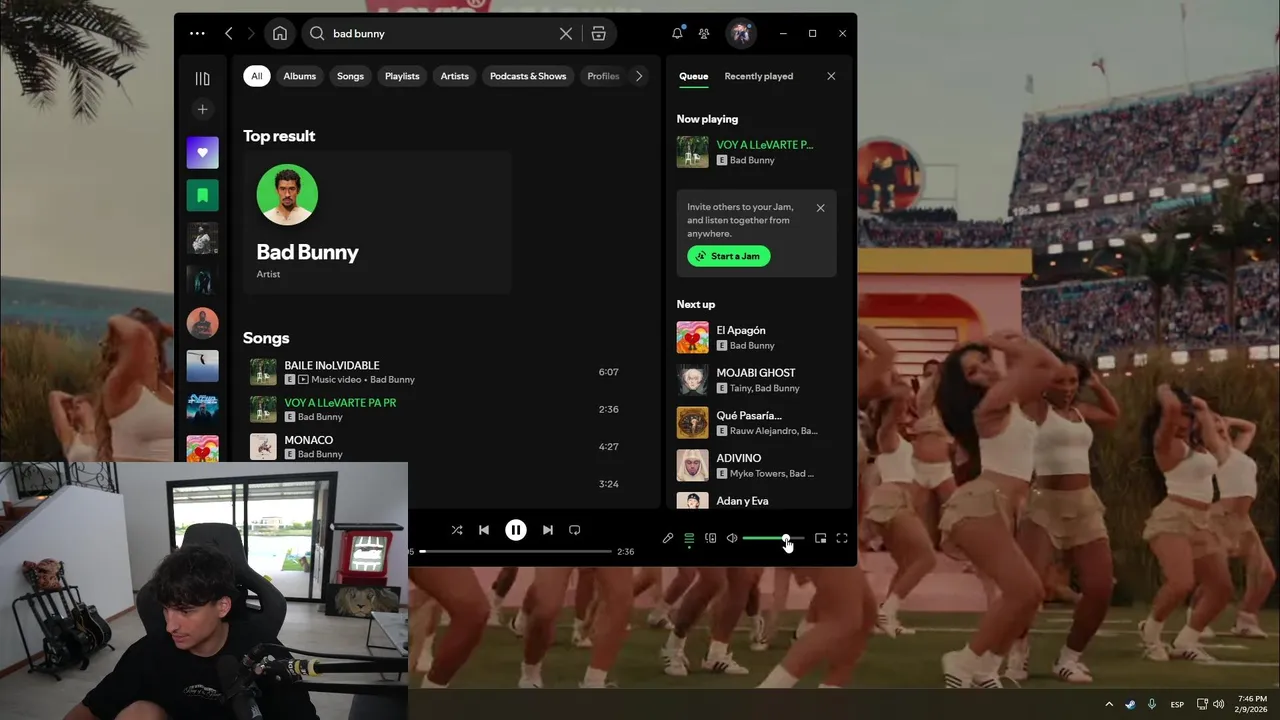
Task: Toggle shuffle playback
Action: (456, 530)
